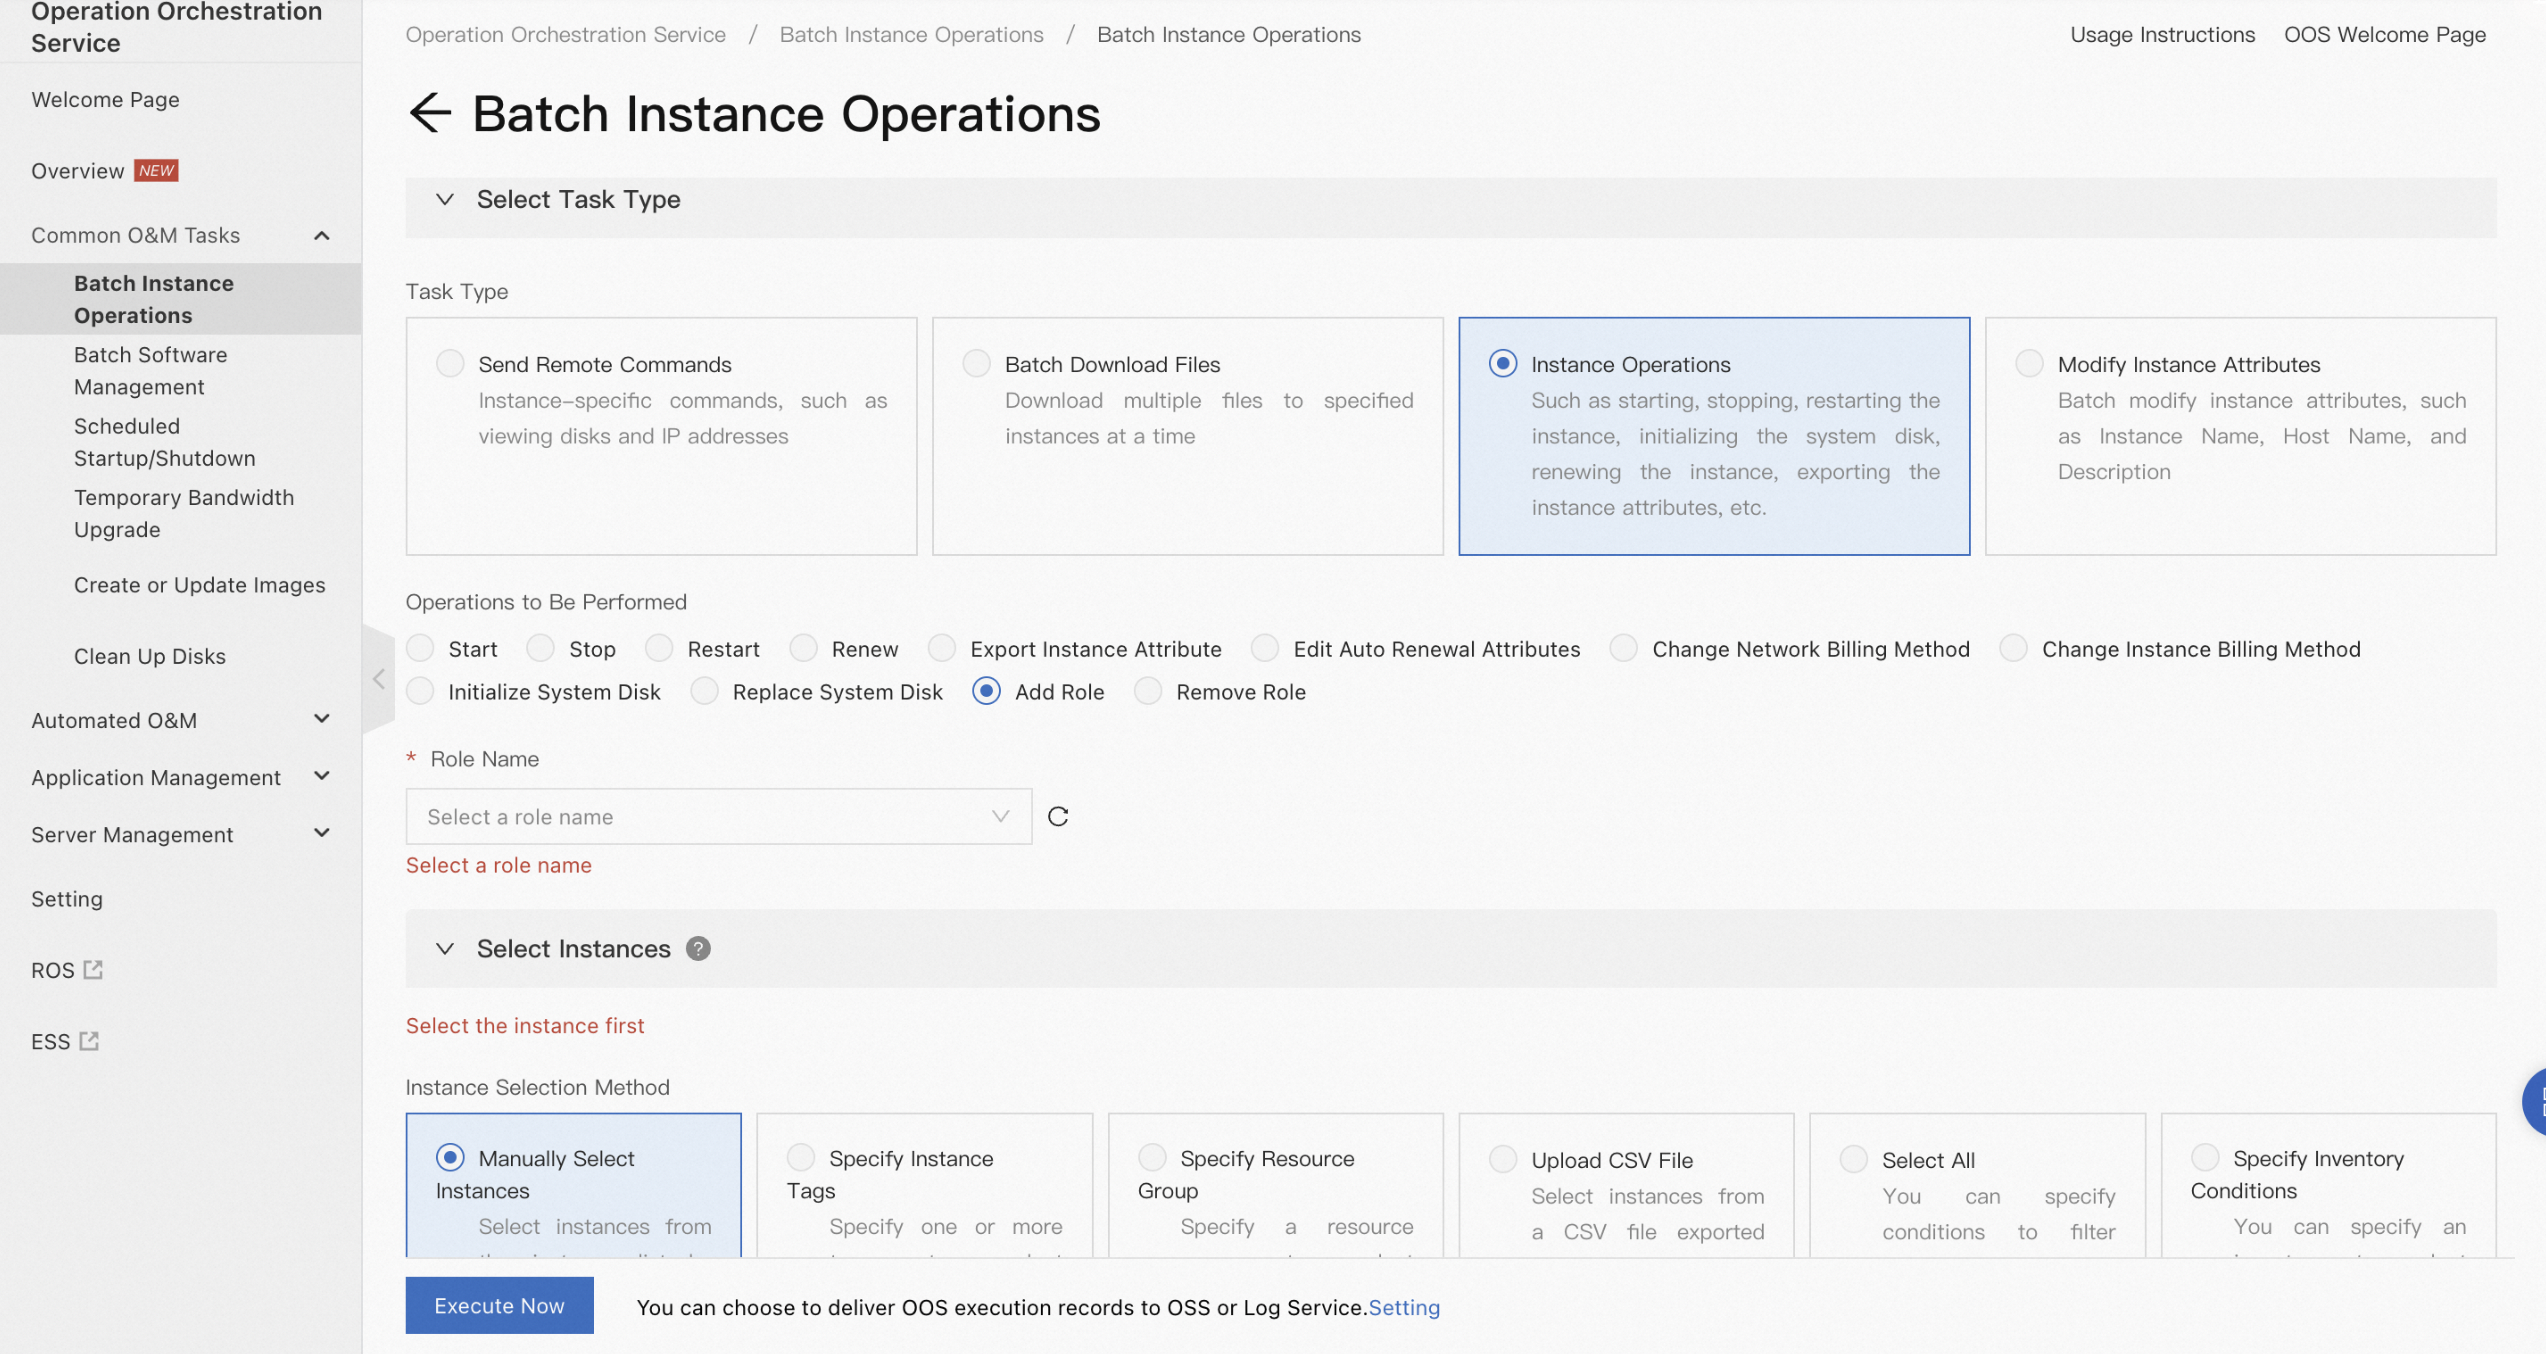This screenshot has height=1354, width=2546.
Task: Choose Change Instance Billing Method
Action: tap(2013, 648)
